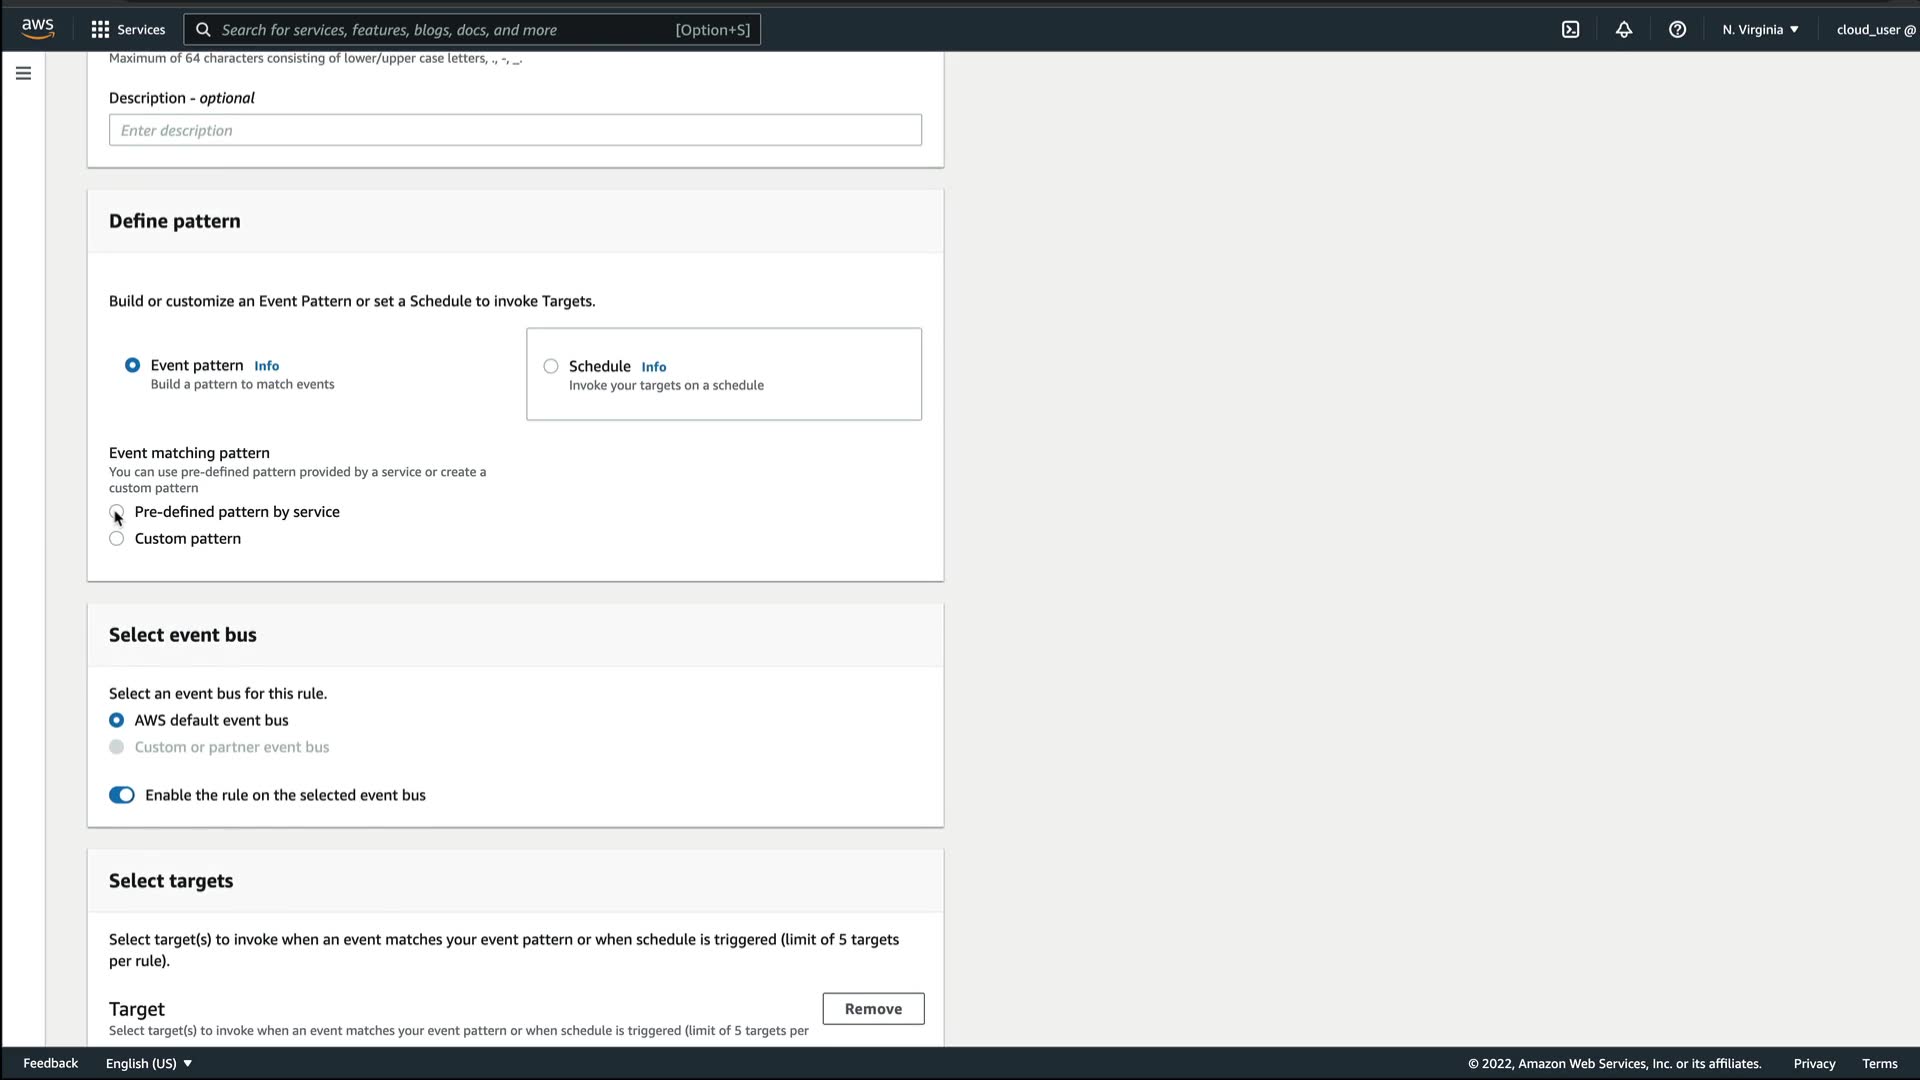Viewport: 1920px width, 1080px height.
Task: Click the AWS logo home icon
Action: coord(38,29)
